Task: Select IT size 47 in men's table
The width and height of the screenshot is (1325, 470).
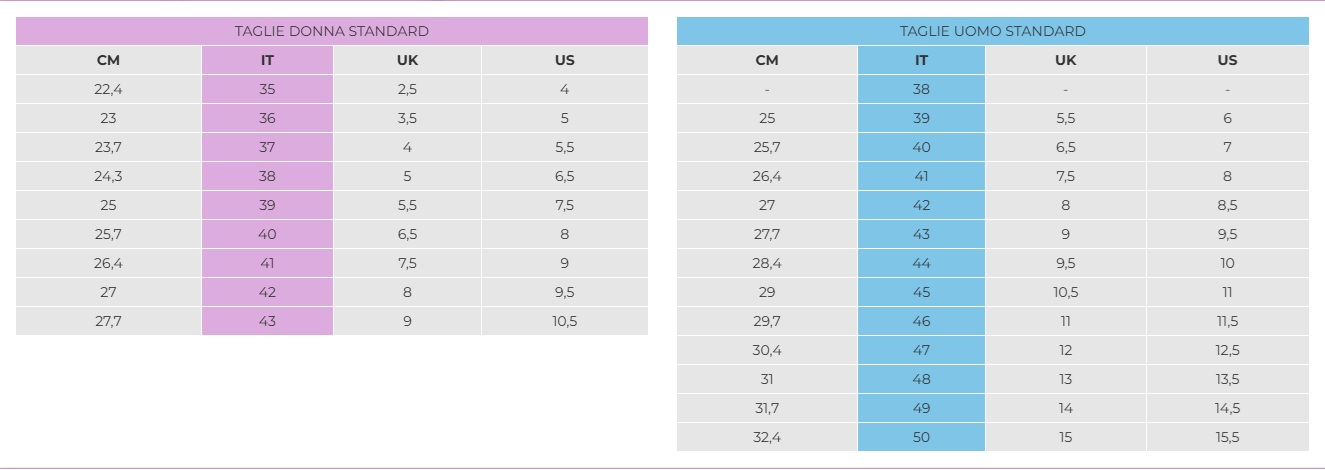Action: (921, 350)
